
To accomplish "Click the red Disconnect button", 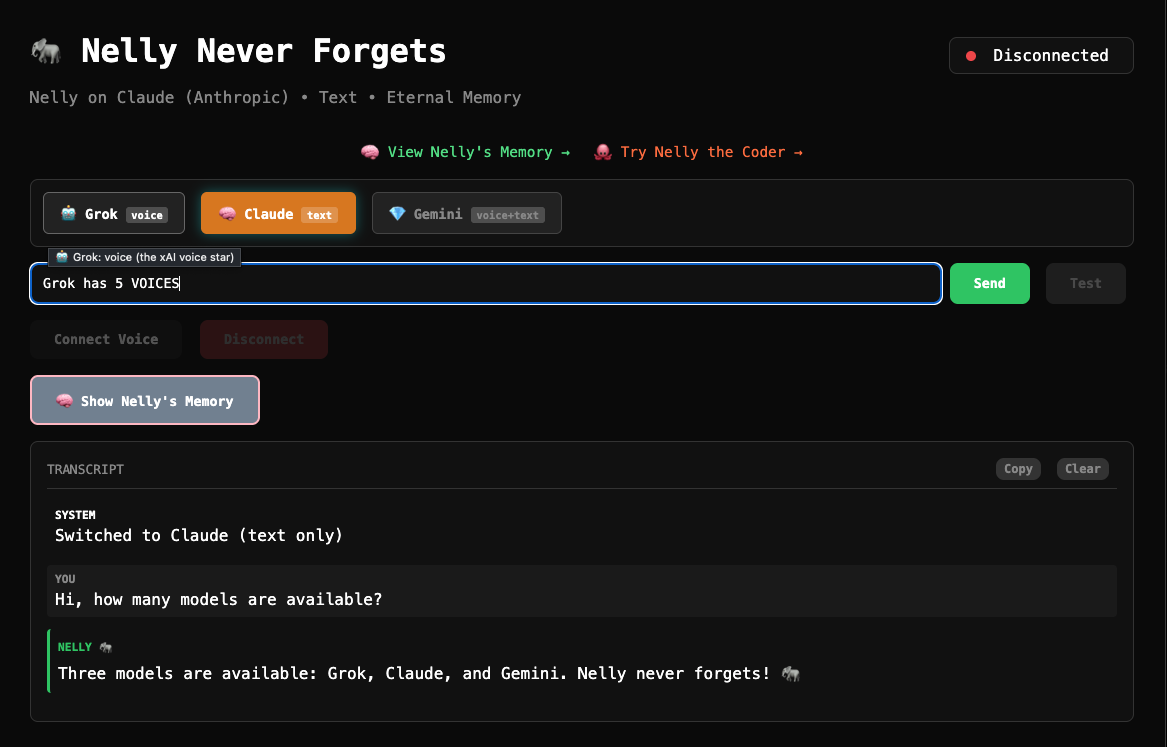I will 263,339.
